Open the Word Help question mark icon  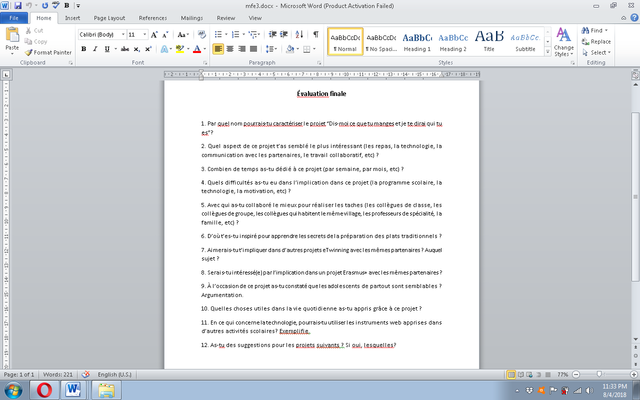[x=634, y=18]
